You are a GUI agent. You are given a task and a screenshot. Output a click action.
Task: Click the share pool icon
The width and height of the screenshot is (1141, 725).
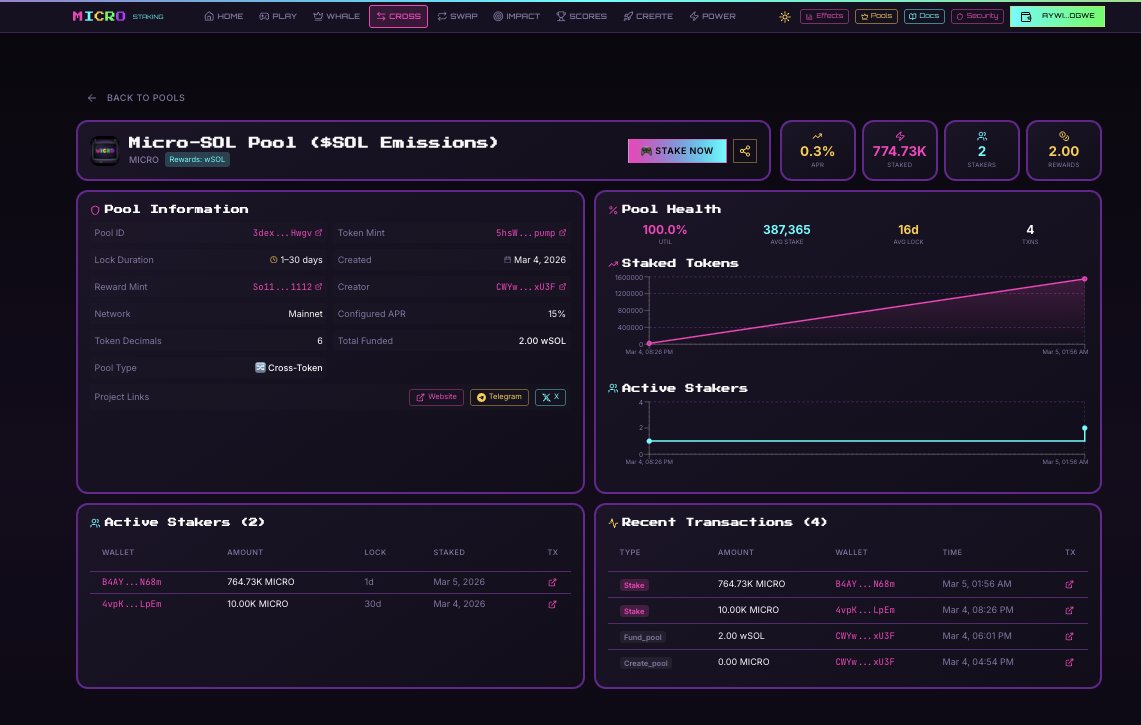click(x=744, y=151)
